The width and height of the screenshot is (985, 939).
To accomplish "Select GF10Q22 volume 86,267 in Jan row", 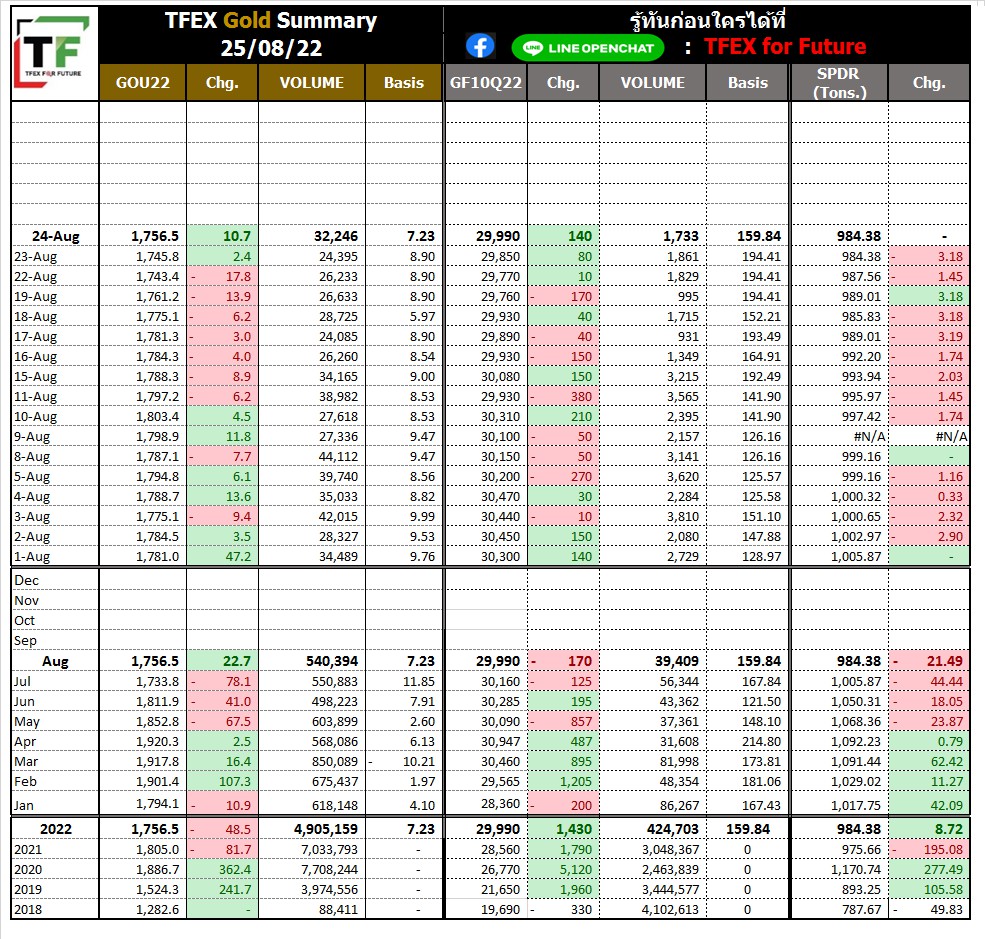I will pos(679,805).
